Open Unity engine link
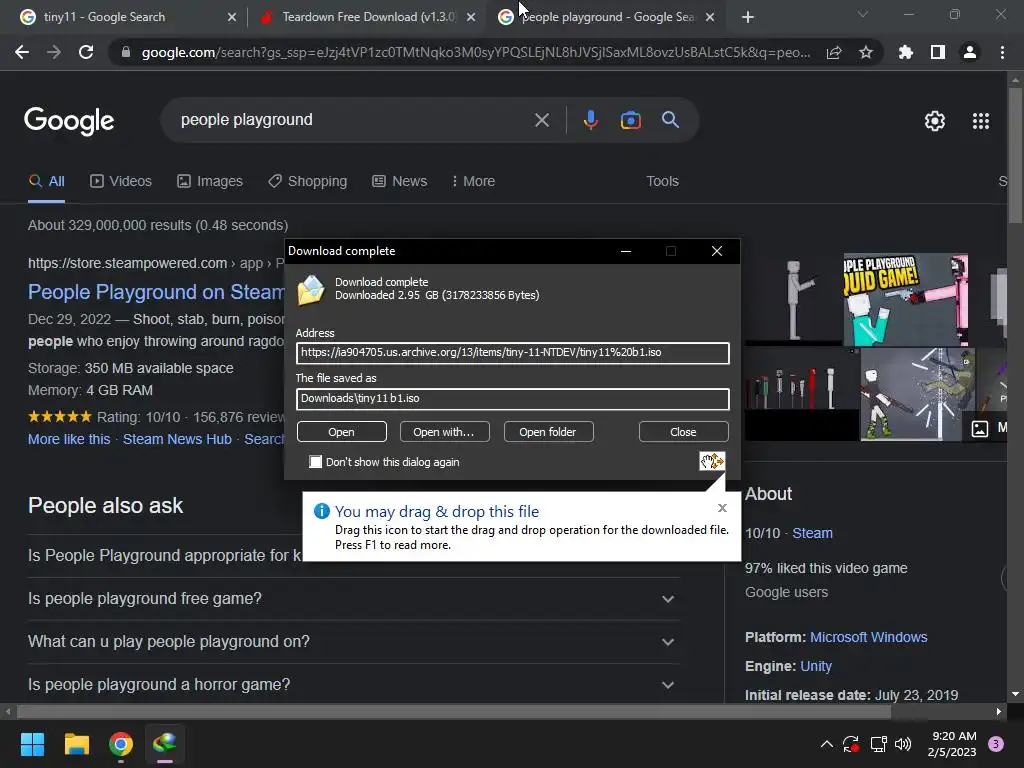The width and height of the screenshot is (1024, 768). 816,665
